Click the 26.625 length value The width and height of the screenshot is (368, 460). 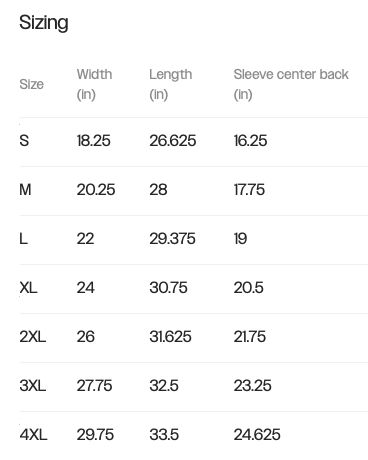point(172,141)
